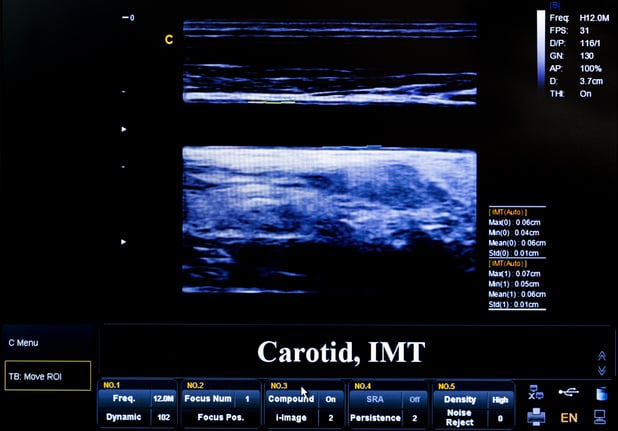618x431 pixels.
Task: Click the FPS: 31 readout
Action: (570, 30)
